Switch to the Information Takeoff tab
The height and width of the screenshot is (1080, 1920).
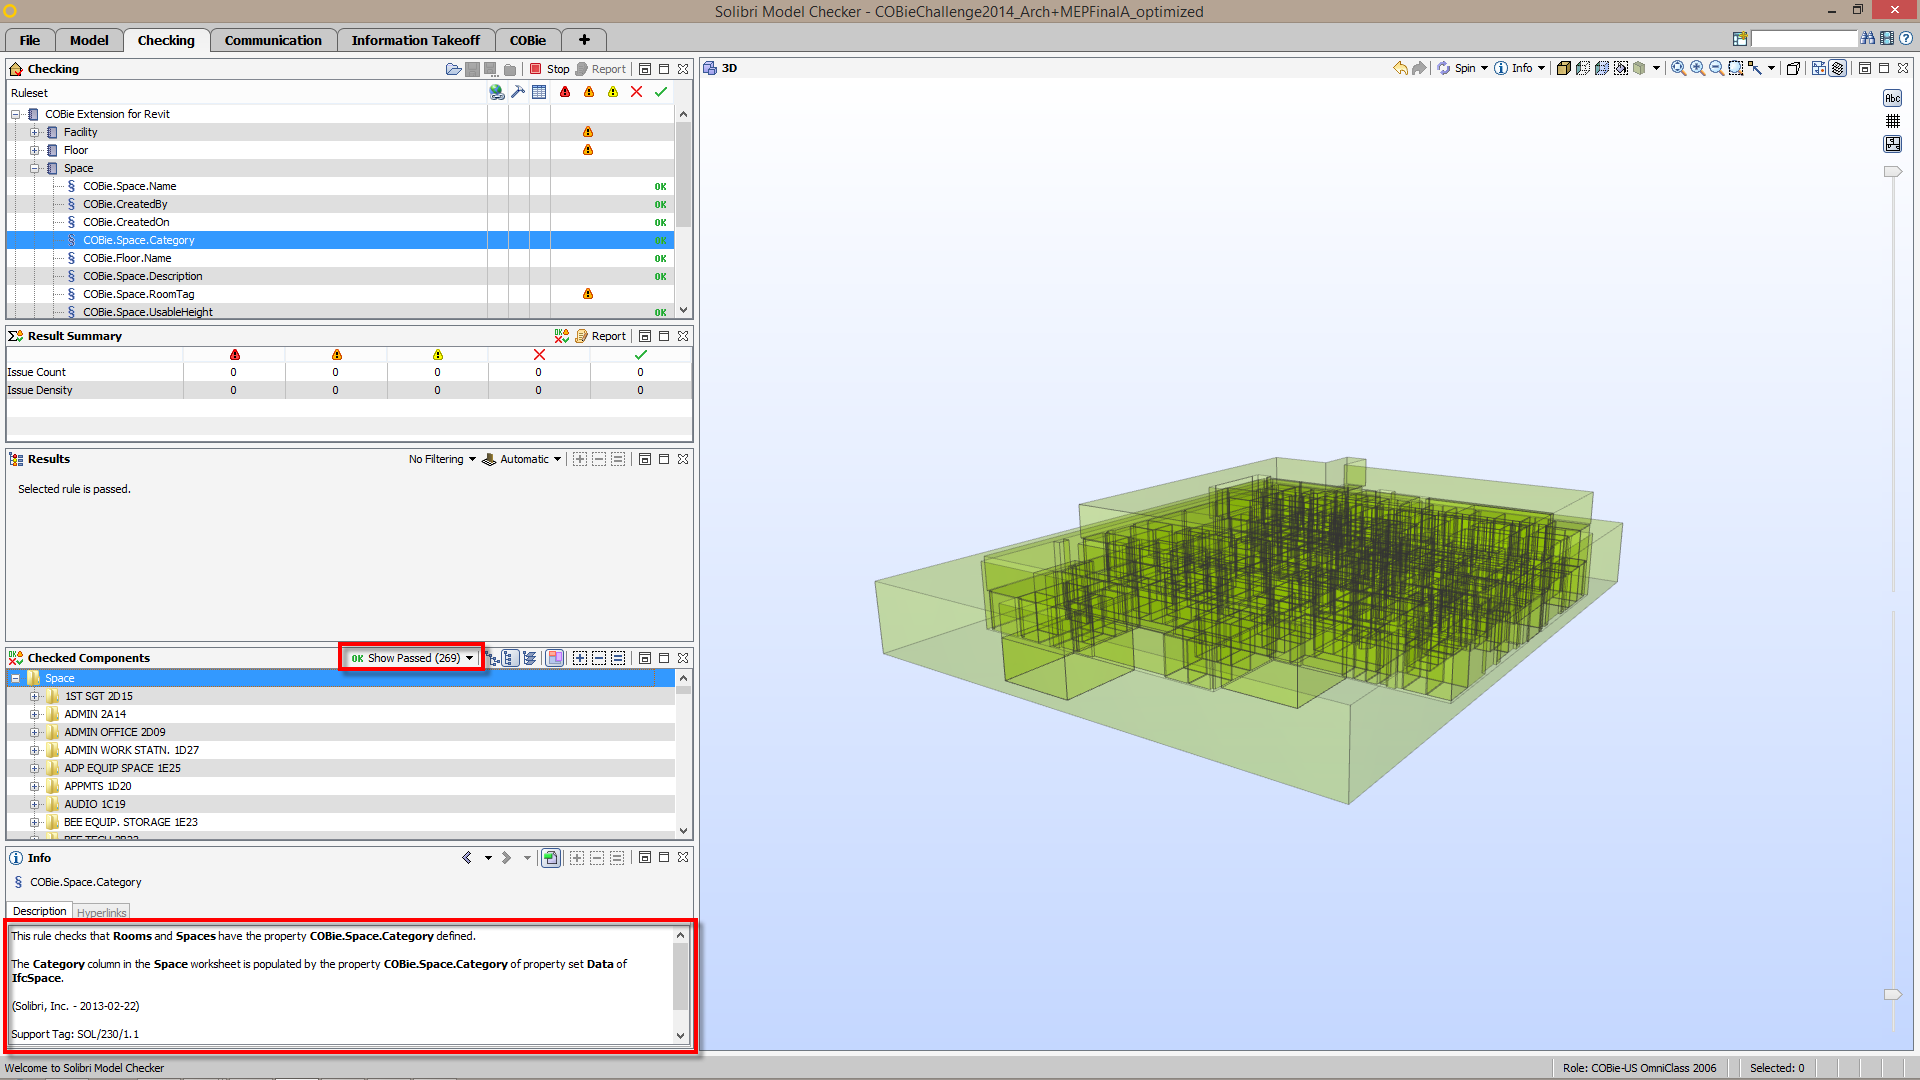pyautogui.click(x=415, y=40)
